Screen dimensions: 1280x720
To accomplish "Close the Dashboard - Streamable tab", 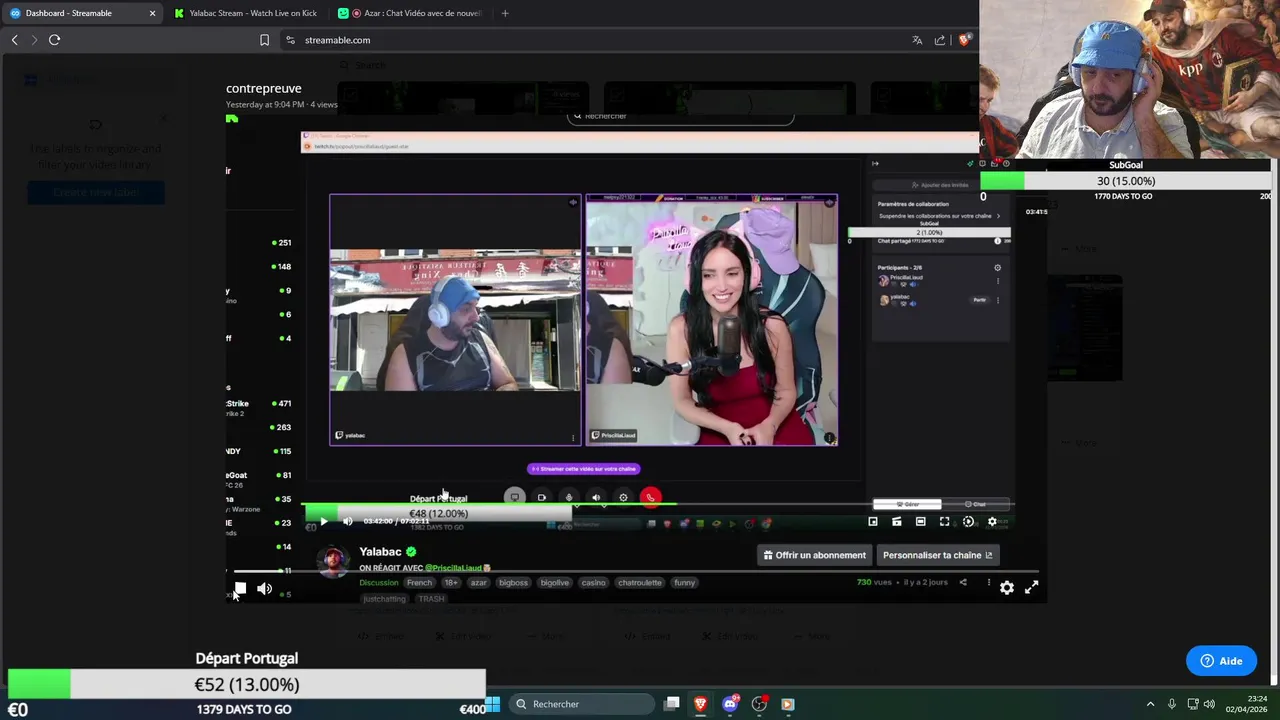I will pyautogui.click(x=152, y=13).
